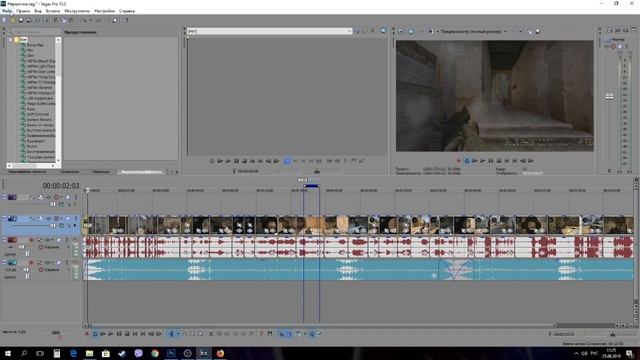This screenshot has width=640, height=360.
Task: Open the trimmer media dropdown
Action: pyautogui.click(x=349, y=31)
